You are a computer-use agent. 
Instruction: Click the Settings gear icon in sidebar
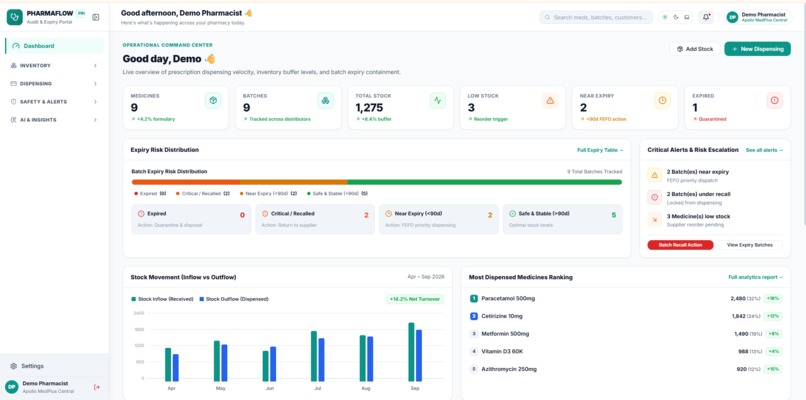(x=13, y=366)
